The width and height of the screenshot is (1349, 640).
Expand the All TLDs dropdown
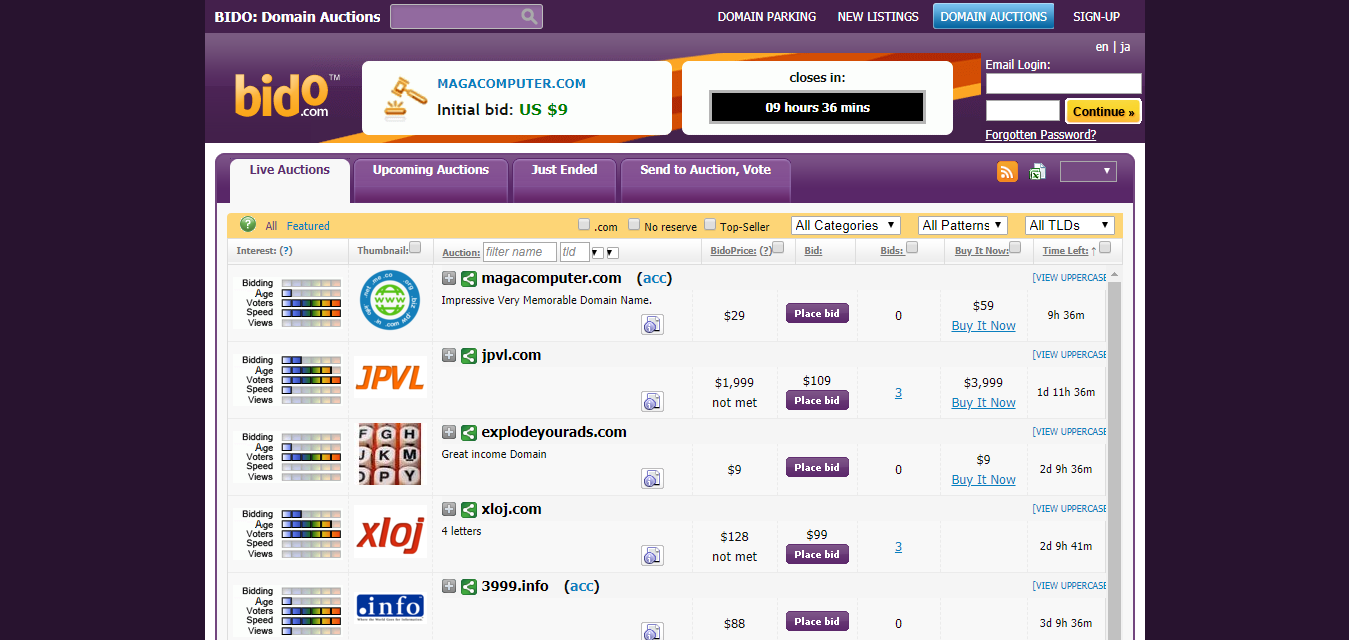coord(1069,225)
